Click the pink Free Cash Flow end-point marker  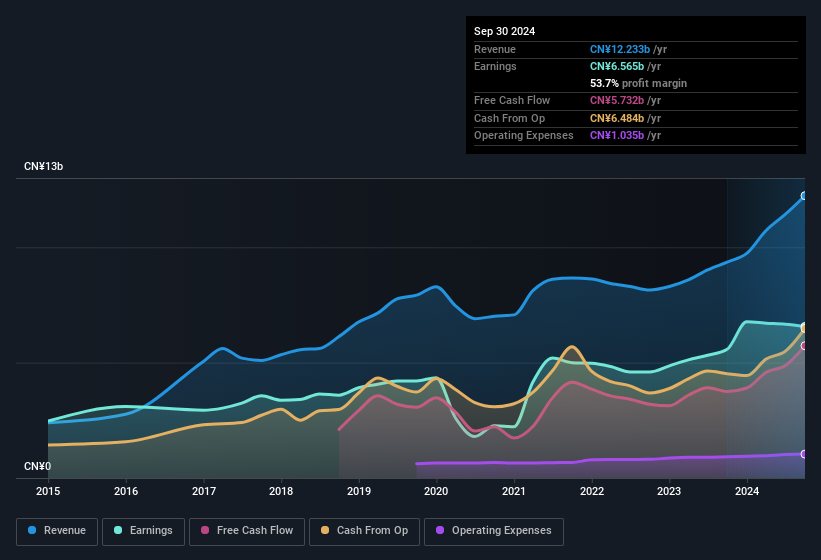804,346
